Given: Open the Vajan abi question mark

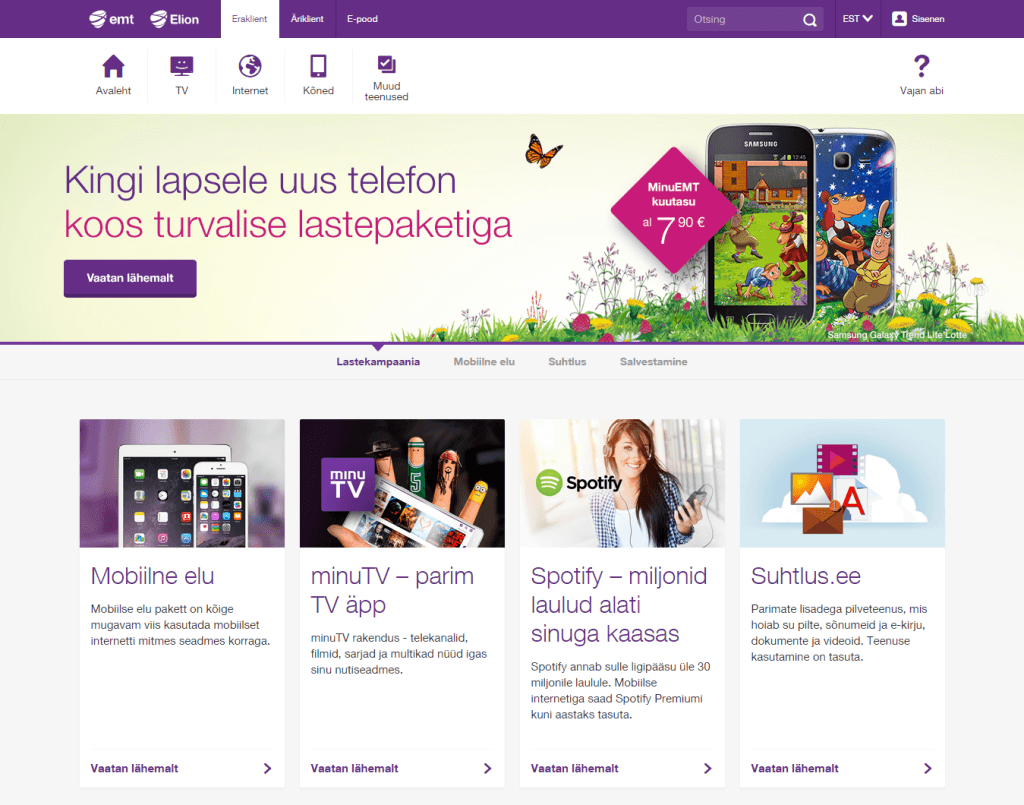Looking at the screenshot, I should point(921,65).
